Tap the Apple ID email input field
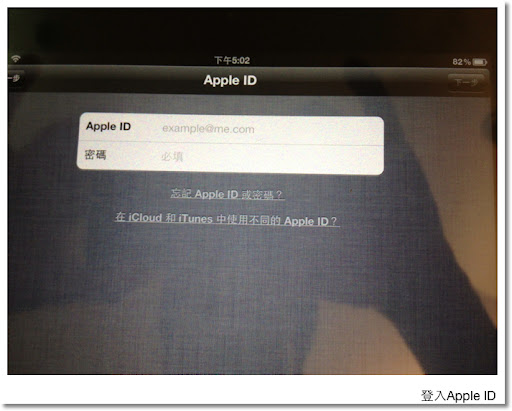 point(231,128)
